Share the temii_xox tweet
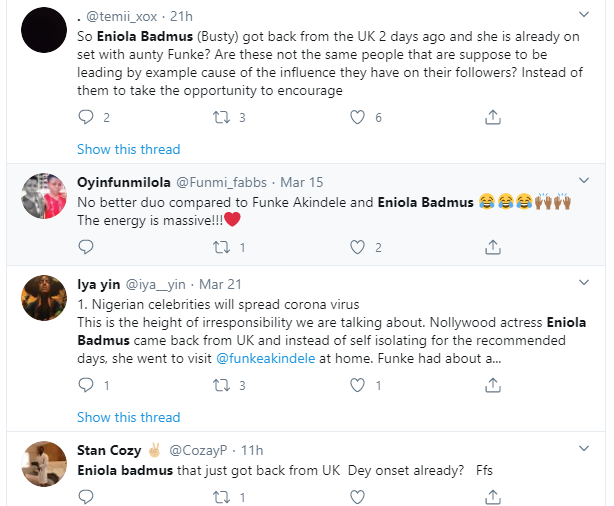Viewport: 614px width, 506px height. point(492,118)
